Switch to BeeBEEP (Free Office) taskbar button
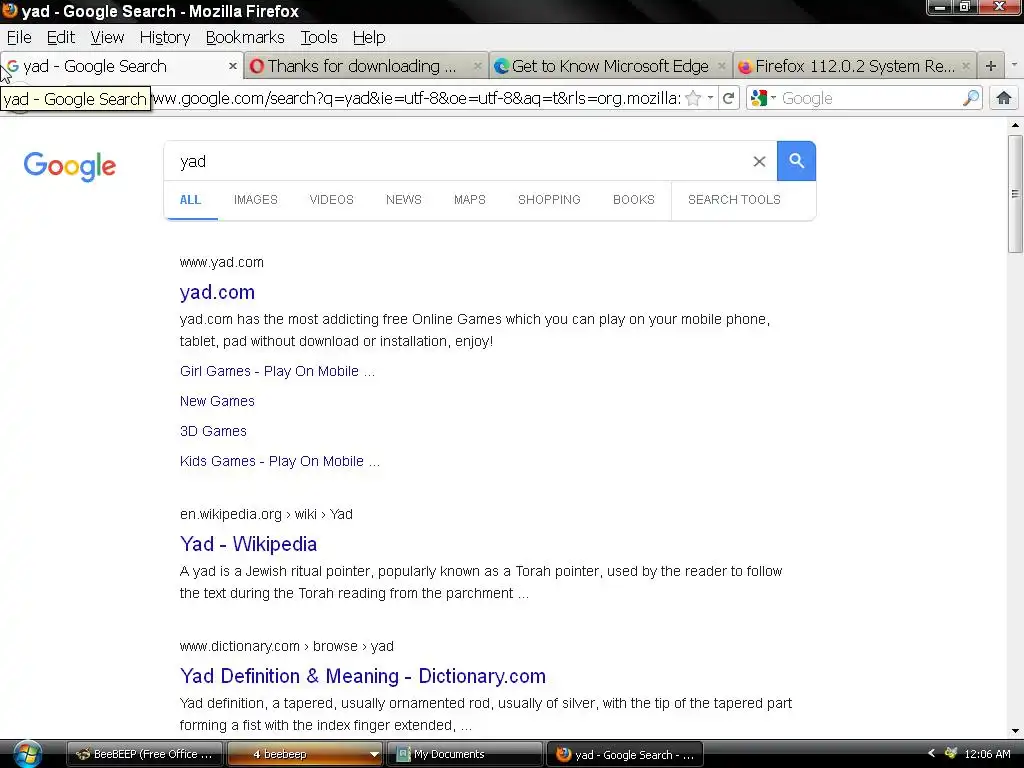Viewport: 1024px width, 768px height. coord(145,754)
